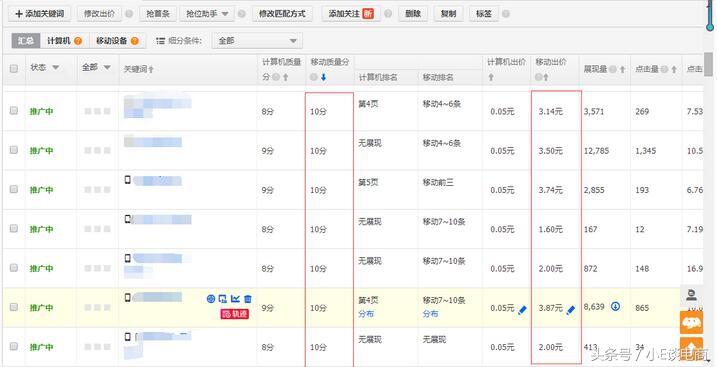The height and width of the screenshot is (367, 717).
Task: Click the sort arrow next to 展现量 header
Action: tap(622, 69)
